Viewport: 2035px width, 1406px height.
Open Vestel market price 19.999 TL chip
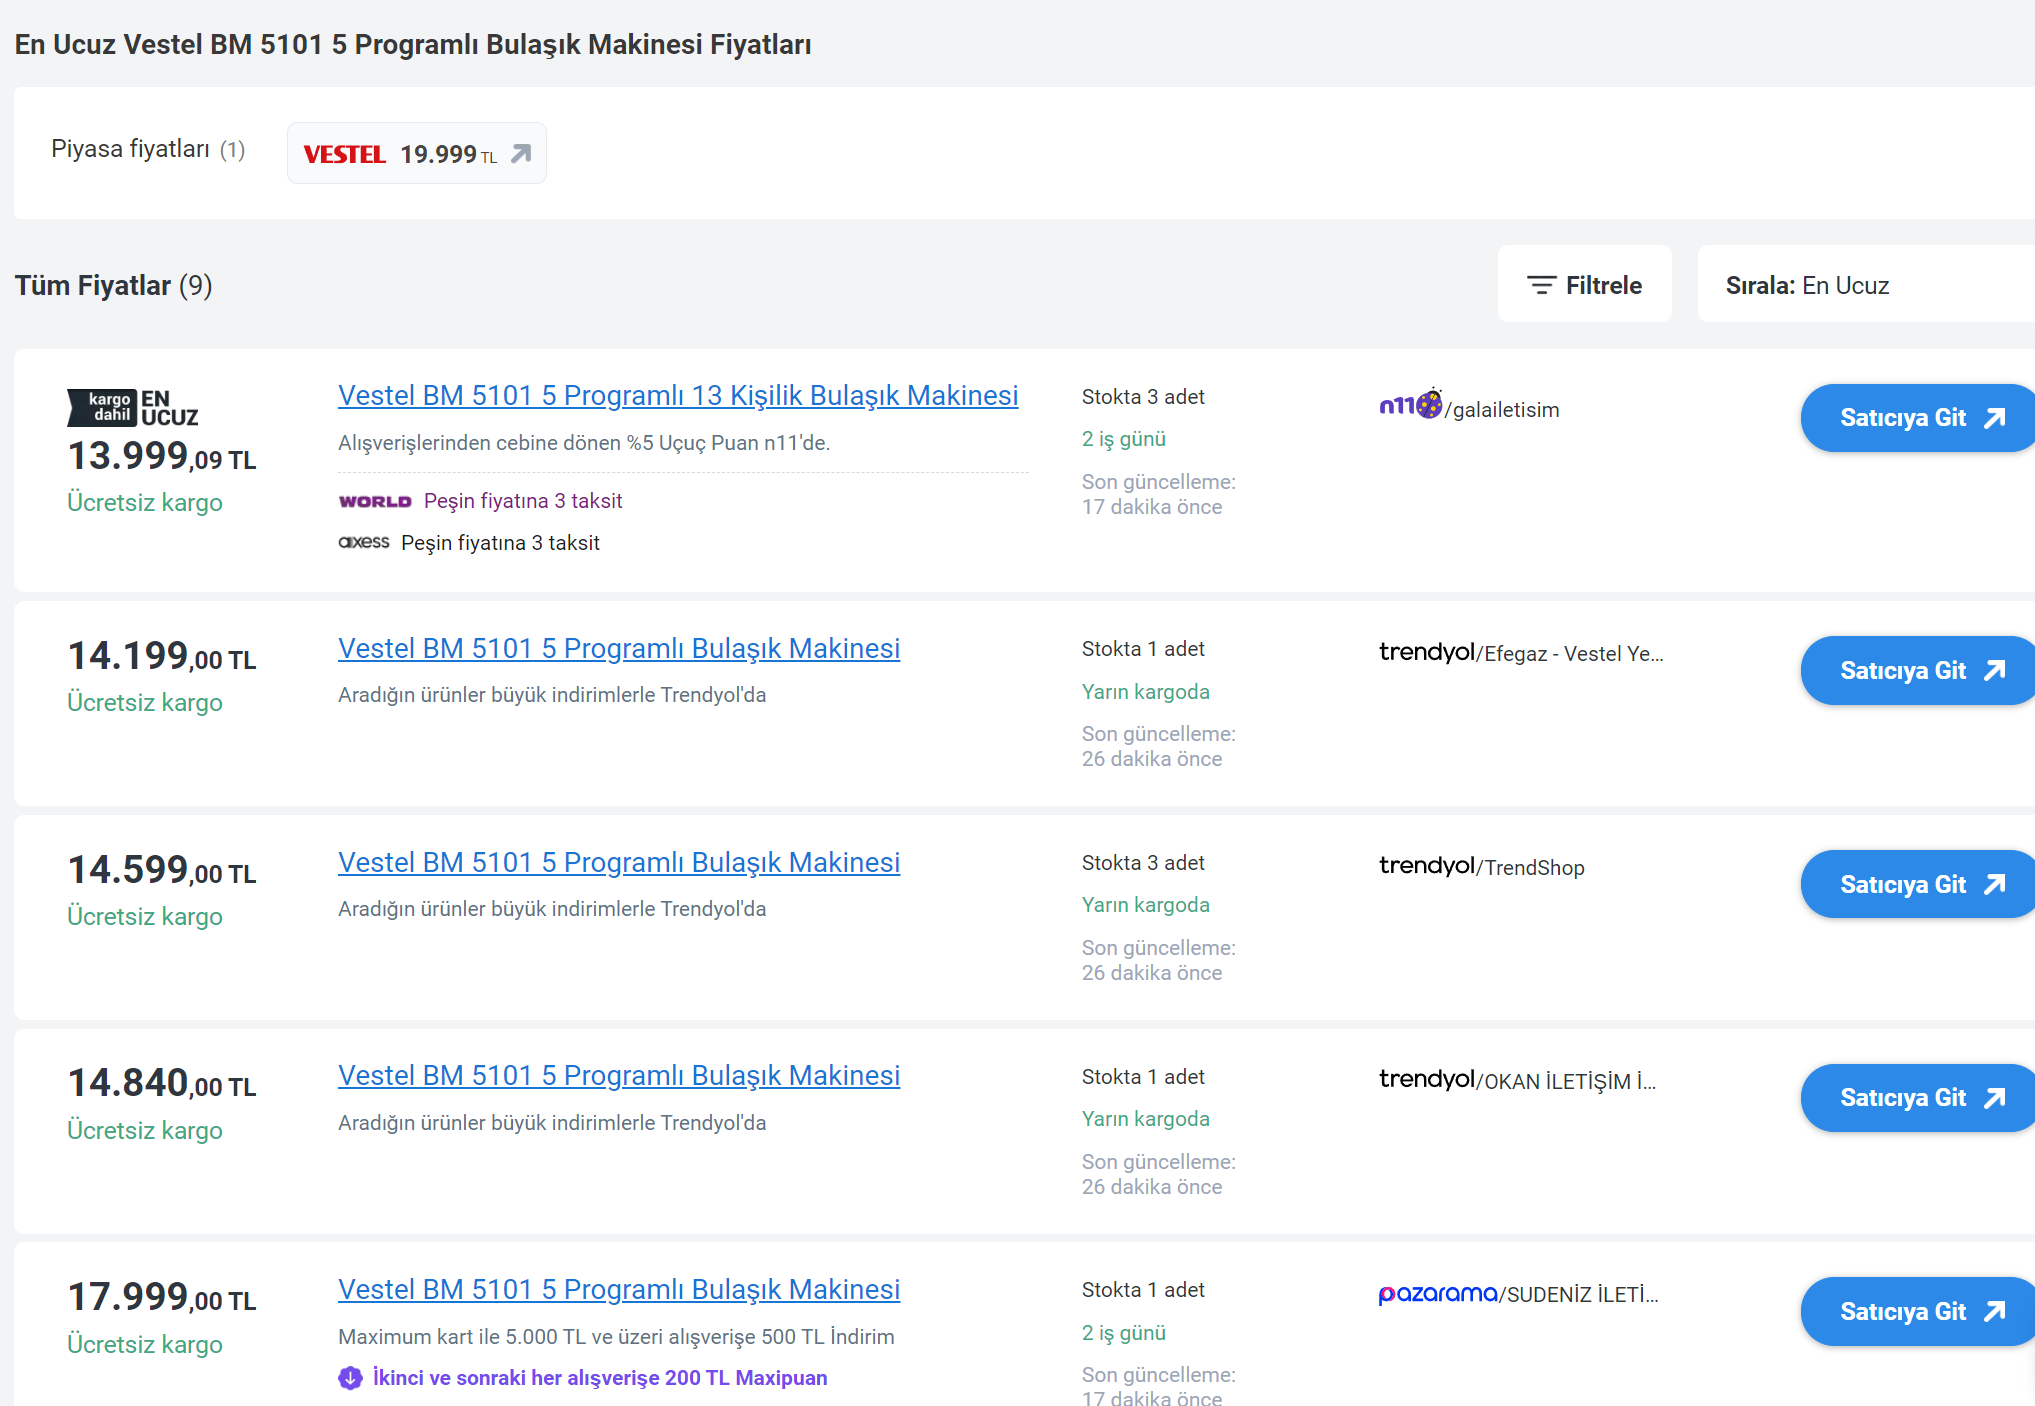[x=416, y=153]
